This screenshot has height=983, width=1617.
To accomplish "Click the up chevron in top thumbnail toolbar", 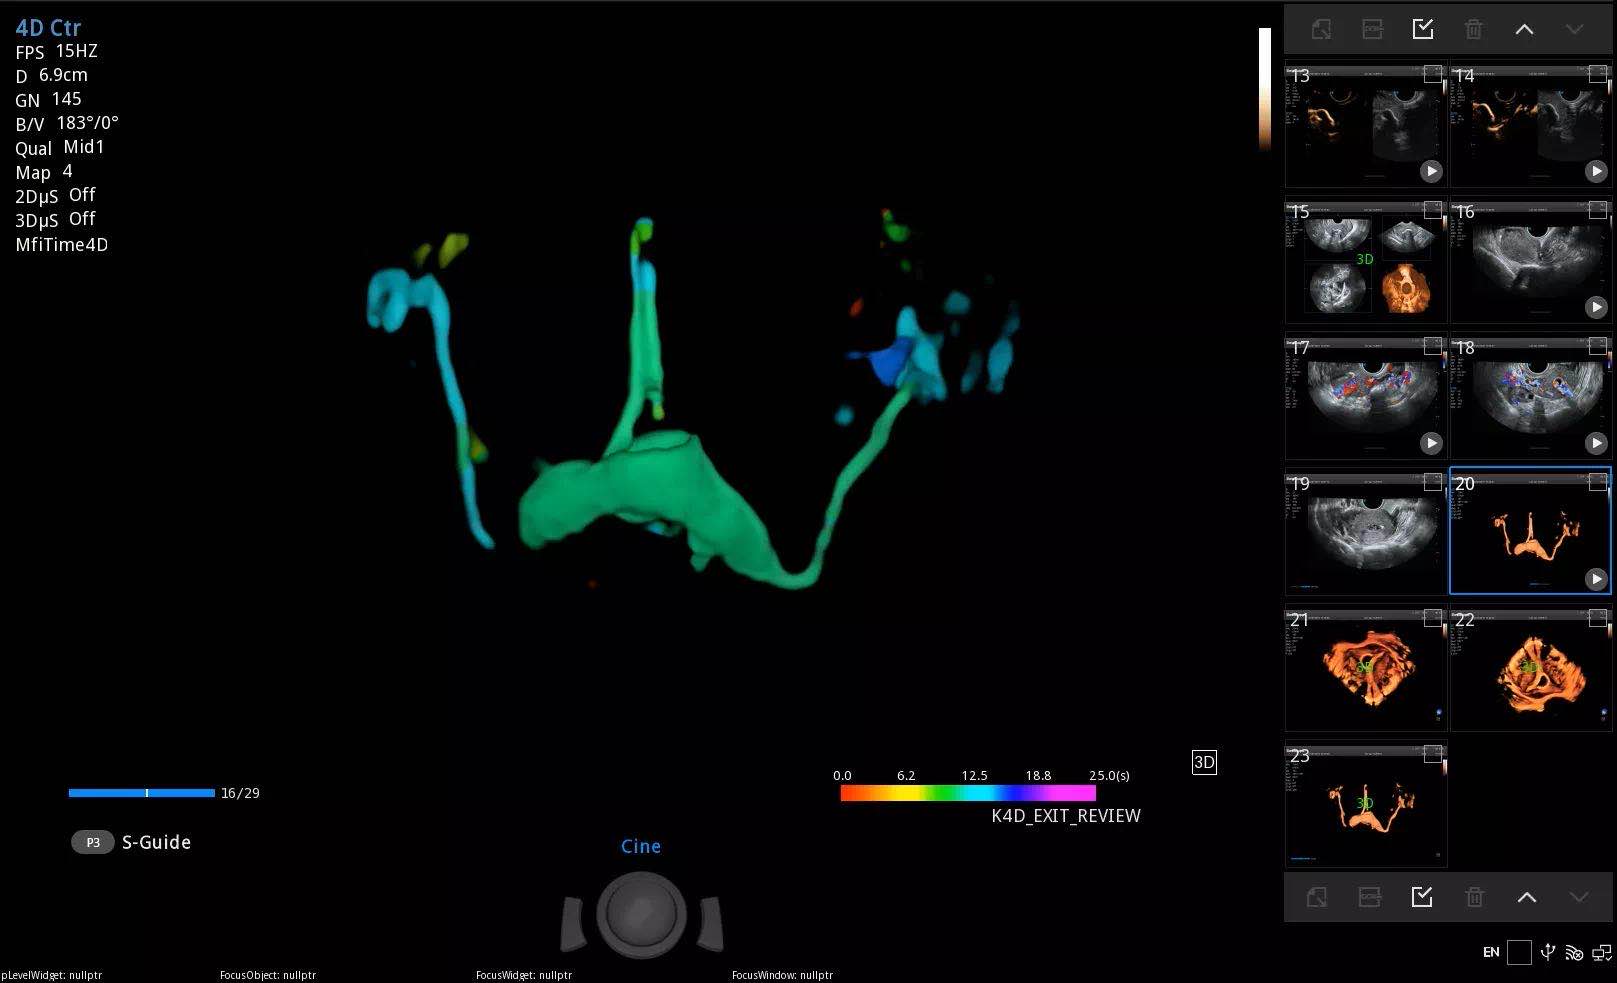I will point(1524,29).
